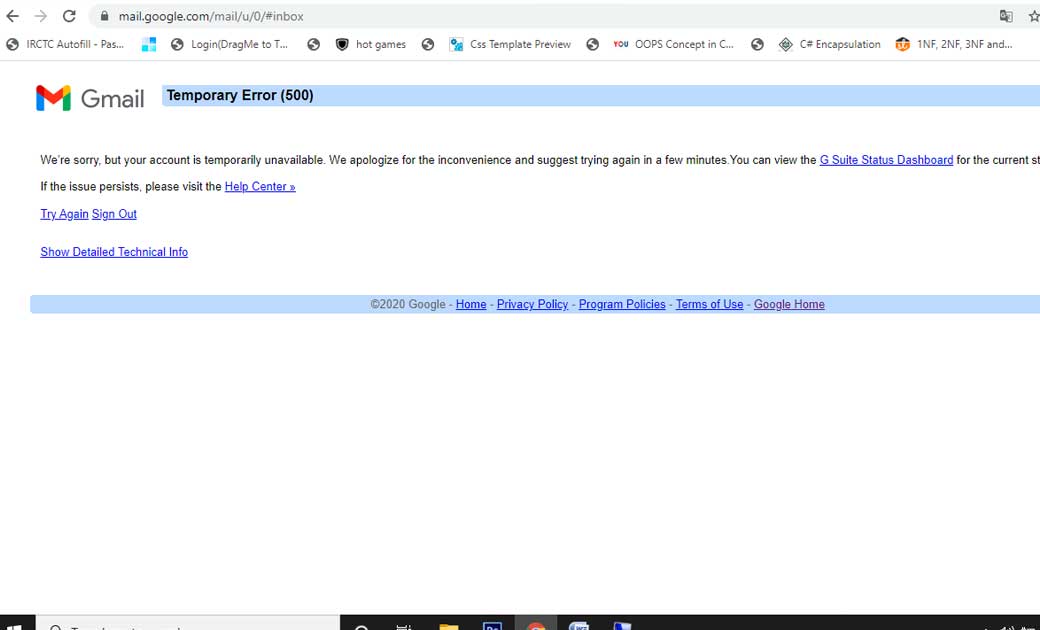
Task: Open the translate page icon
Action: [x=1006, y=17]
